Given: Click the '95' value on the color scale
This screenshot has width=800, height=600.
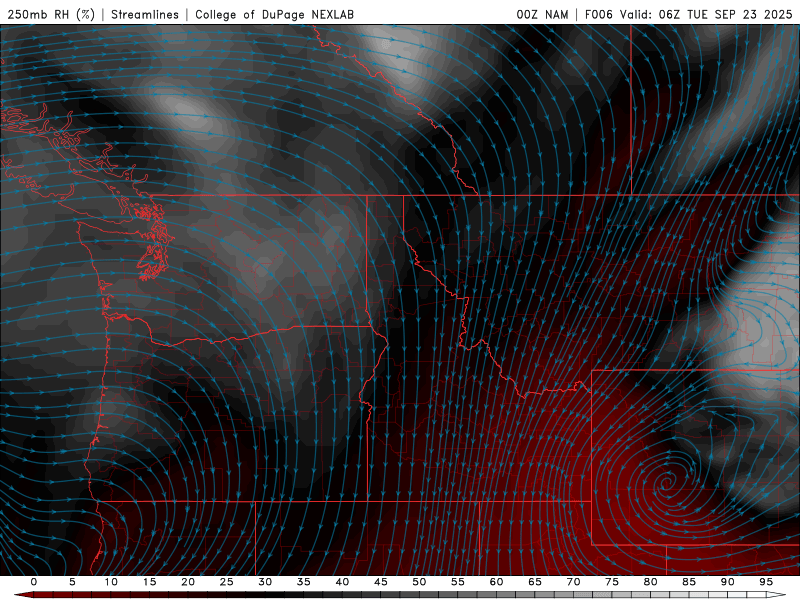Looking at the screenshot, I should click(766, 582).
